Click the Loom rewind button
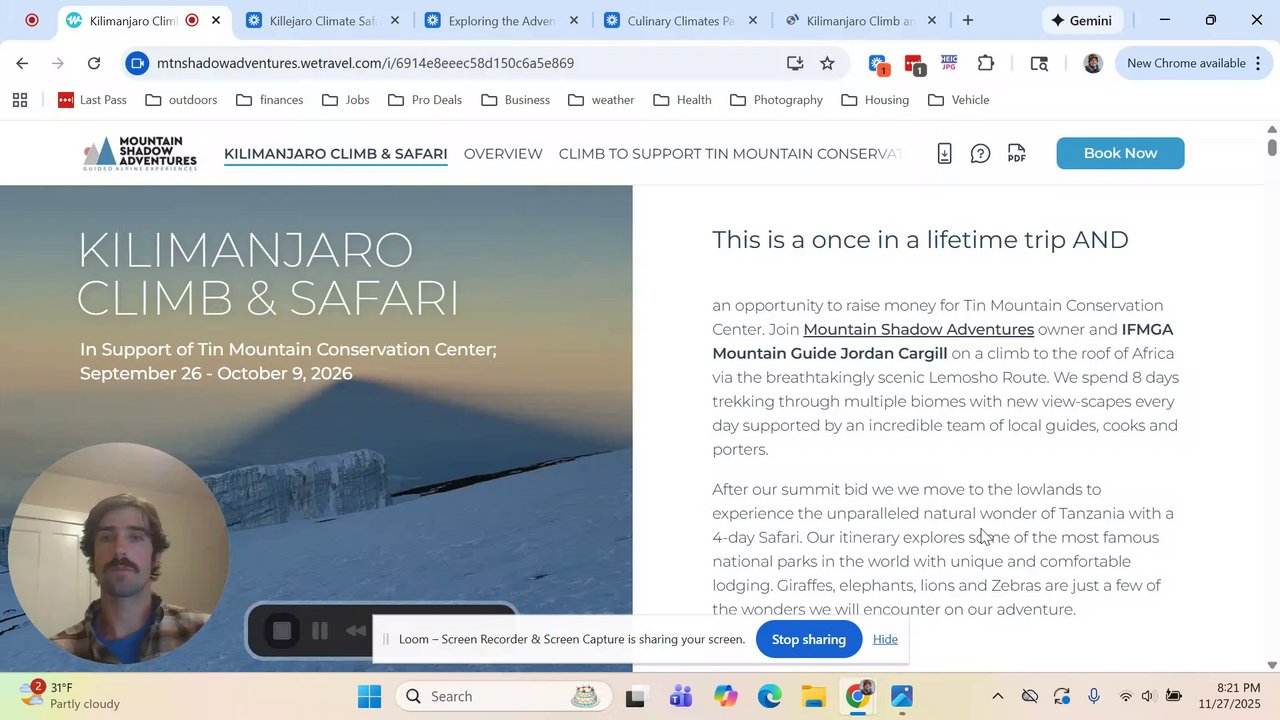 pyautogui.click(x=356, y=631)
